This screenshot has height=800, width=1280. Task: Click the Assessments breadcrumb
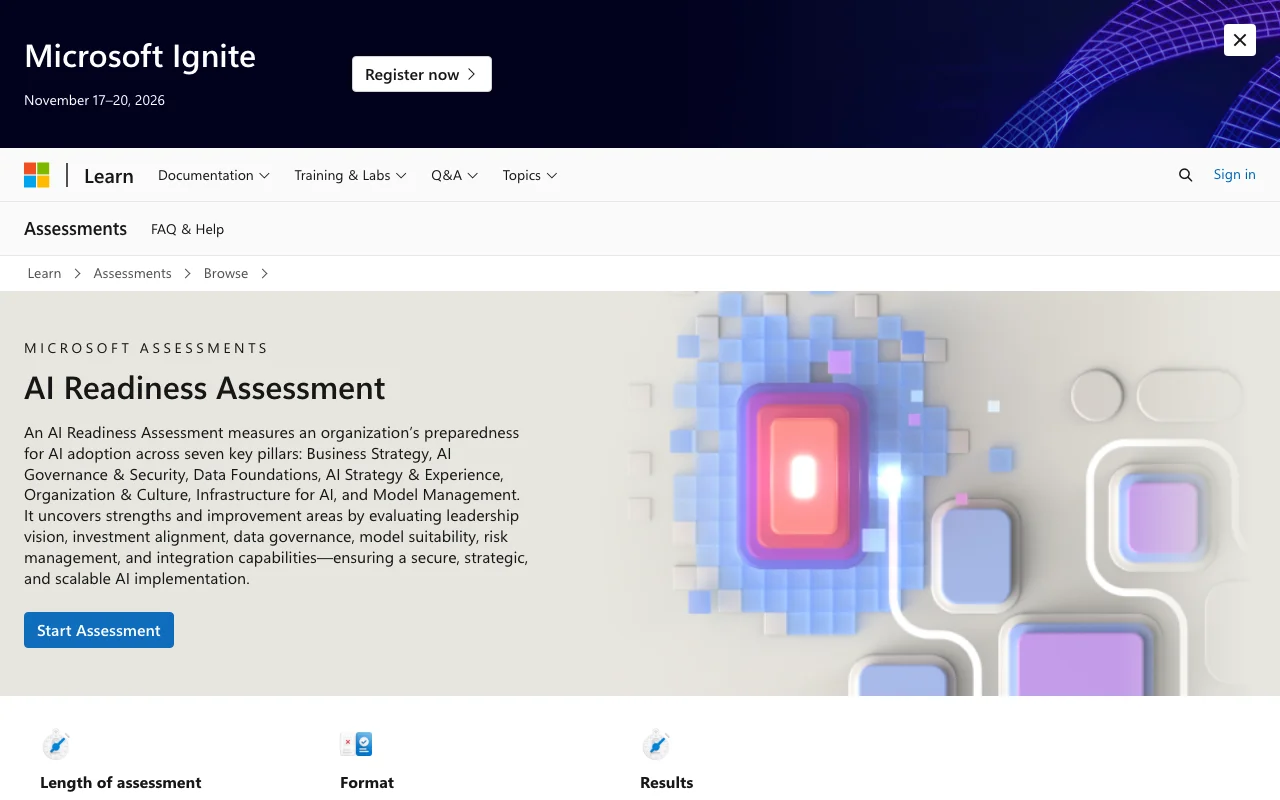coord(132,273)
